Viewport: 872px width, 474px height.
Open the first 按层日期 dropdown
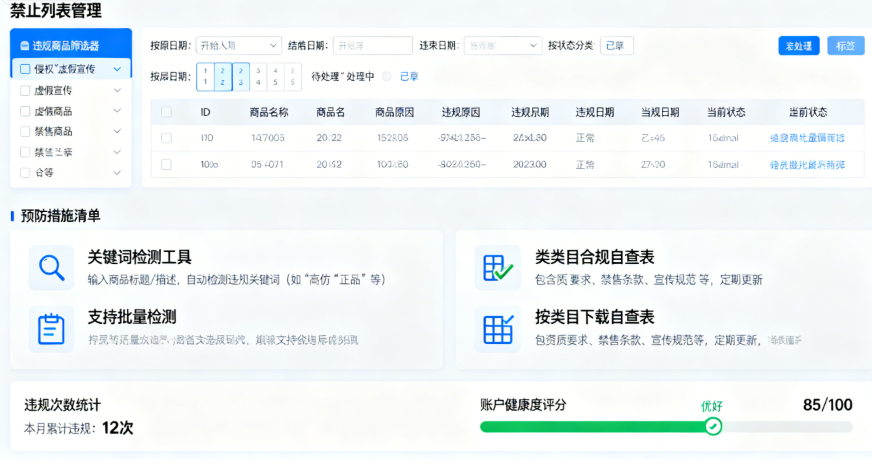point(238,45)
